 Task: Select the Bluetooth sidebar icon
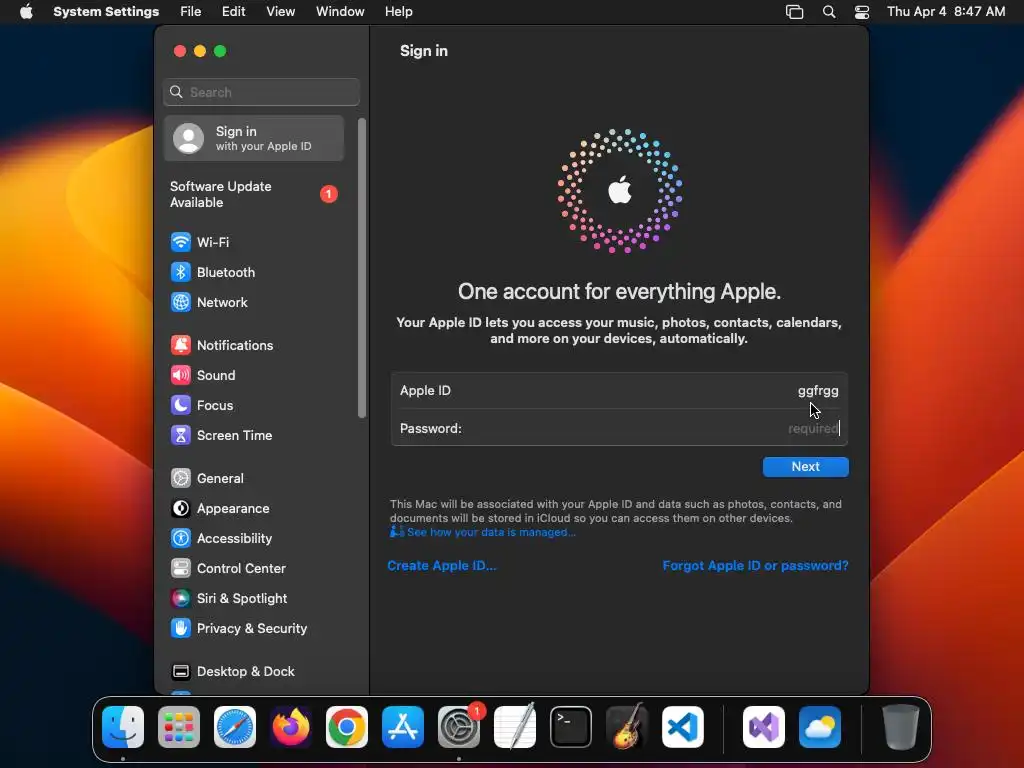click(181, 272)
